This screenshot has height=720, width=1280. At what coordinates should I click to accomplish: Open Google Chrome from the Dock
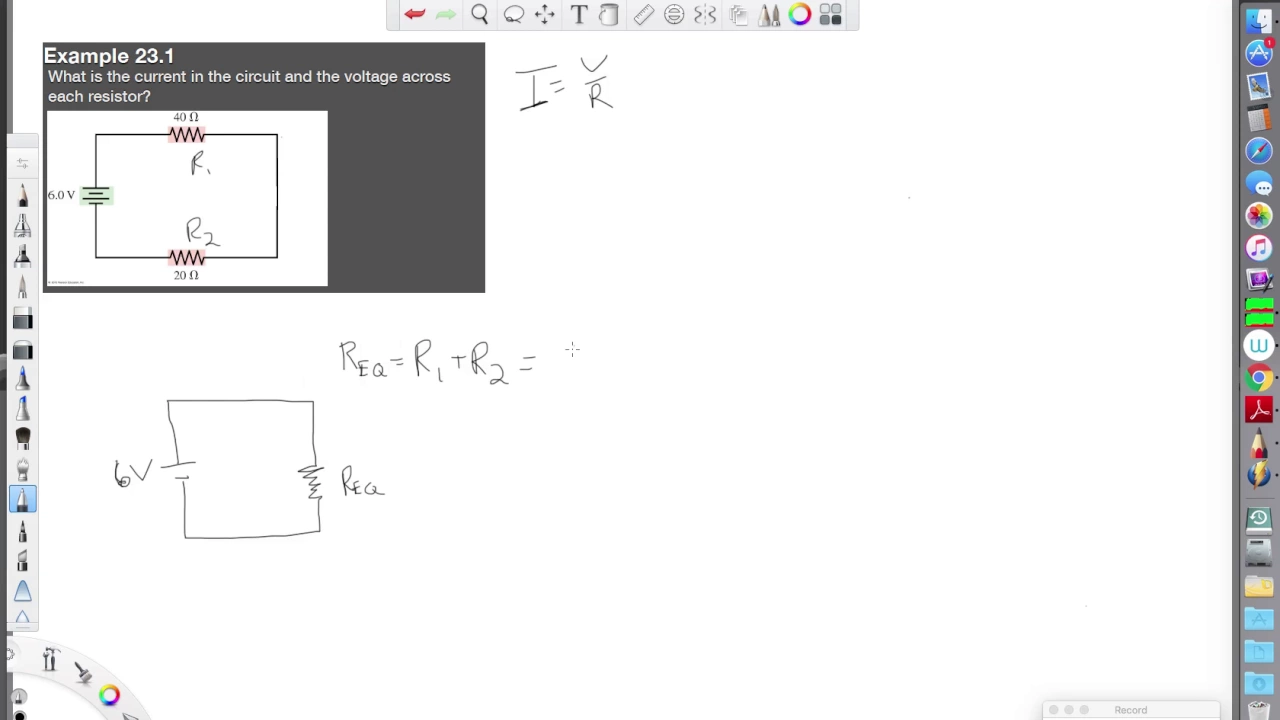pos(1259,378)
